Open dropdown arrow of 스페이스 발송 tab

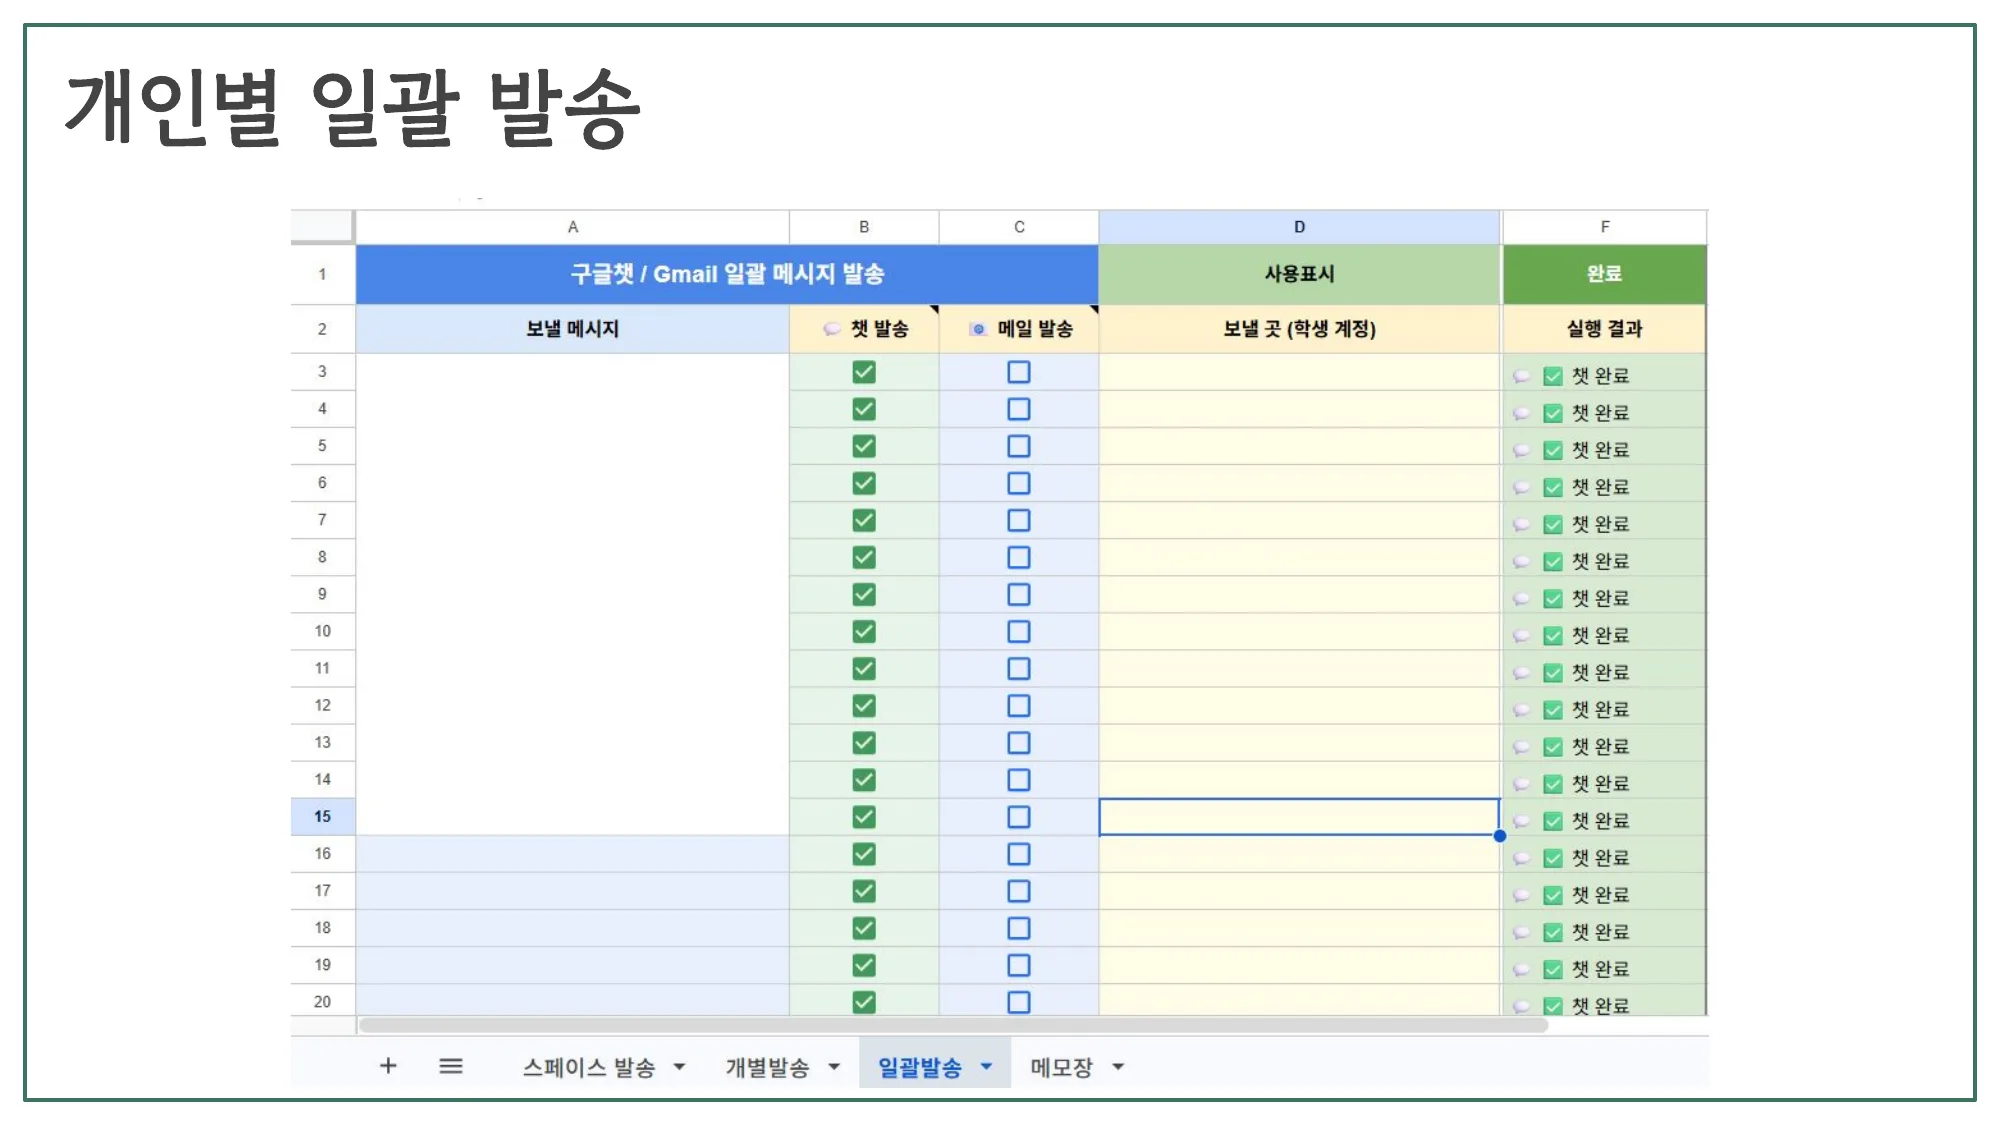point(680,1067)
